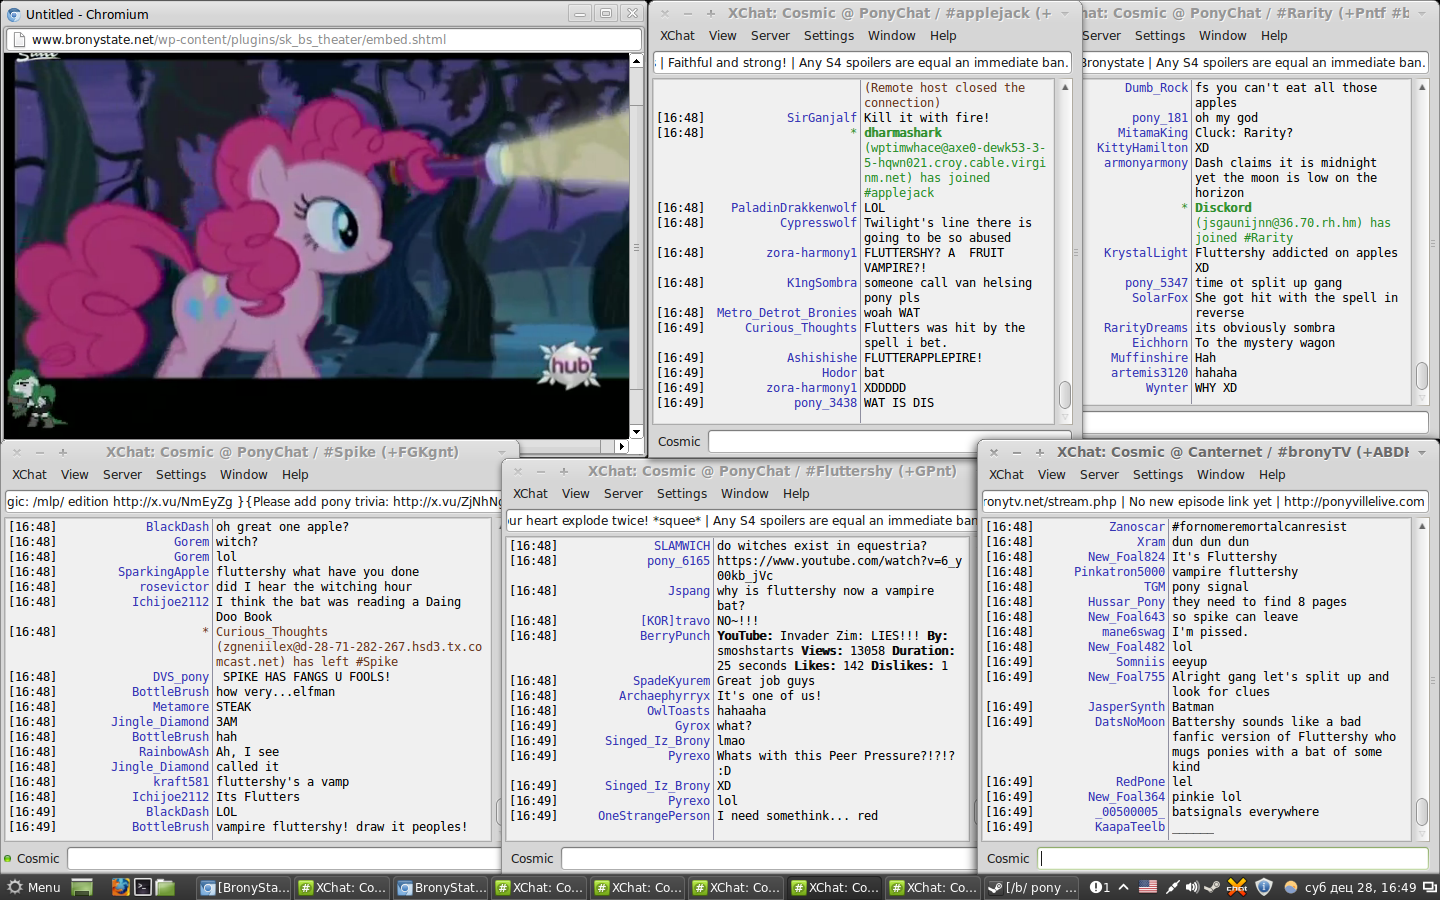The height and width of the screenshot is (900, 1440).
Task: Click the window list icon at the taskbar's right end
Action: pos(1429,887)
